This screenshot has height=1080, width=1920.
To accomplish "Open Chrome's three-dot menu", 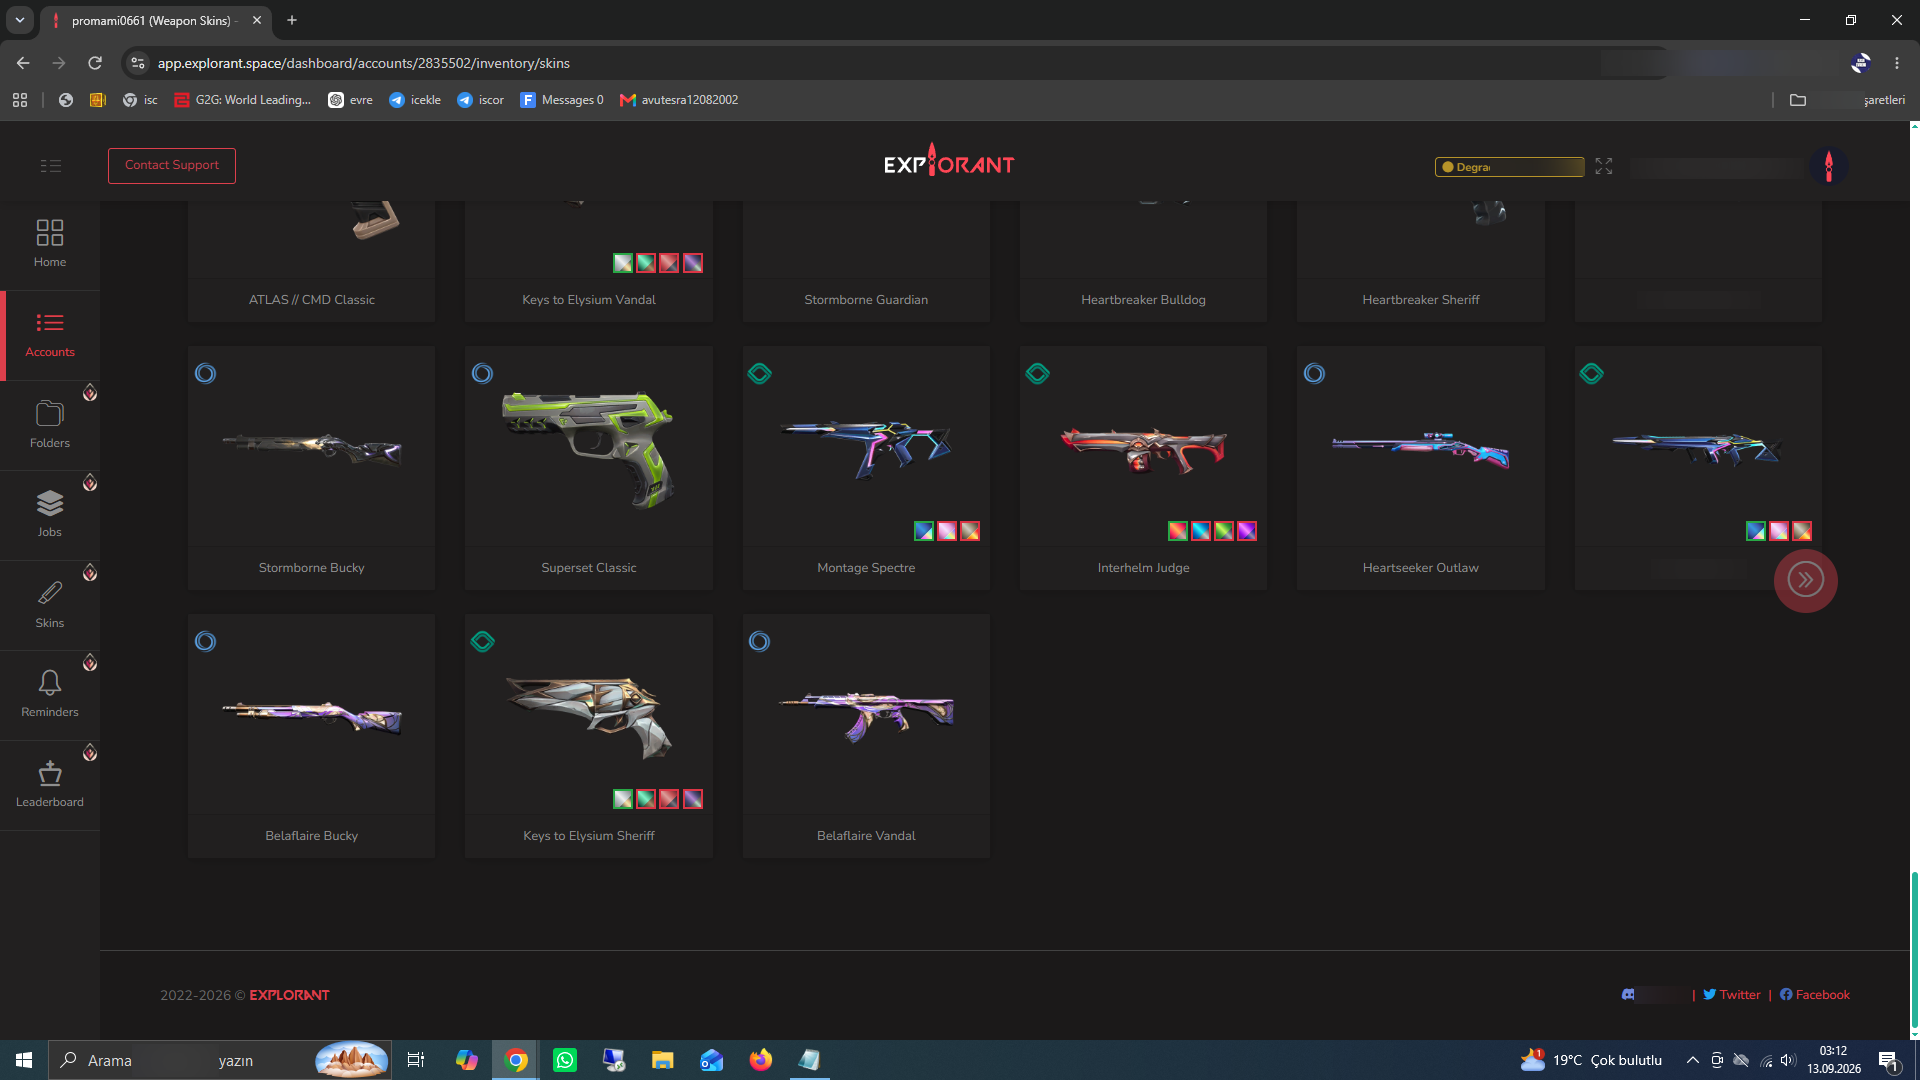I will tap(1897, 63).
